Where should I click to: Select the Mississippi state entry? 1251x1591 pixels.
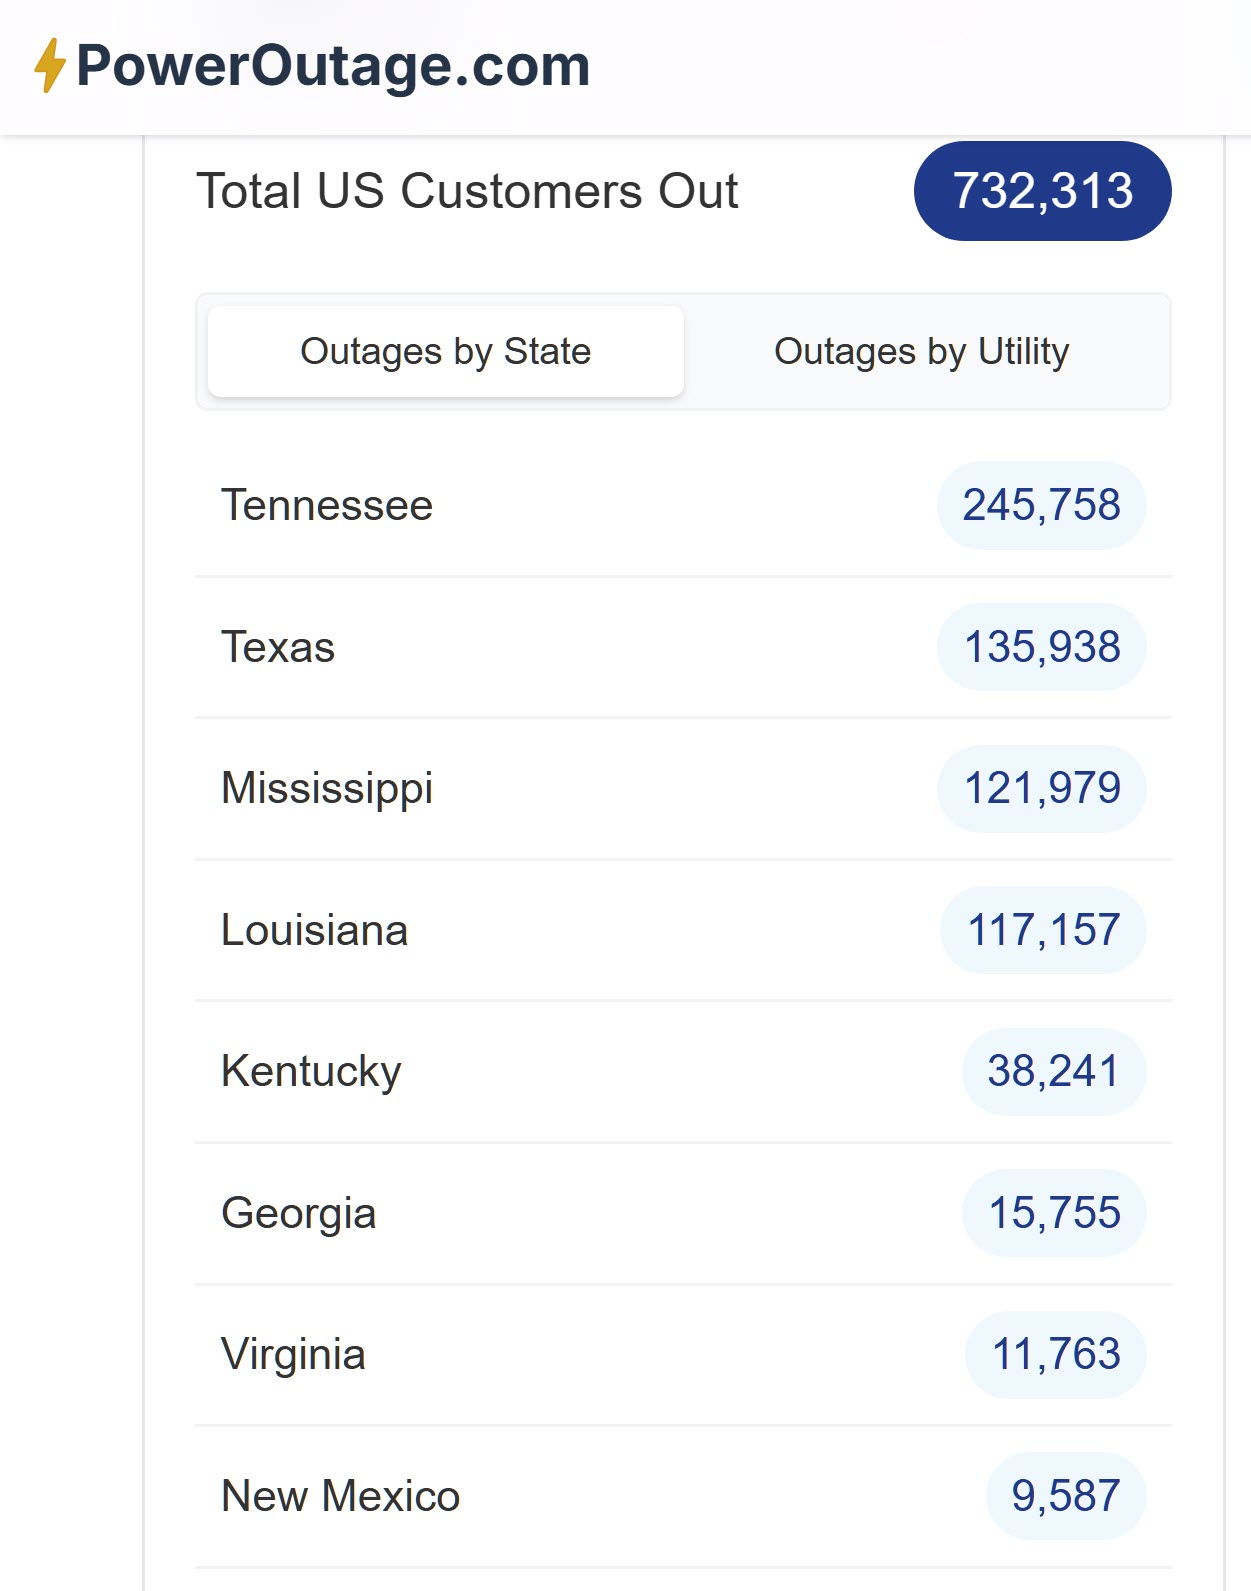pyautogui.click(x=327, y=788)
